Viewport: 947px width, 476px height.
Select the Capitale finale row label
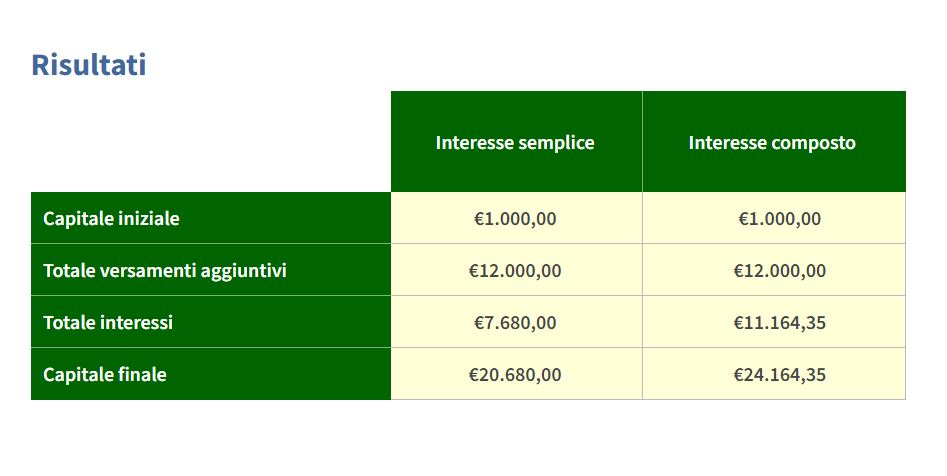pos(105,375)
